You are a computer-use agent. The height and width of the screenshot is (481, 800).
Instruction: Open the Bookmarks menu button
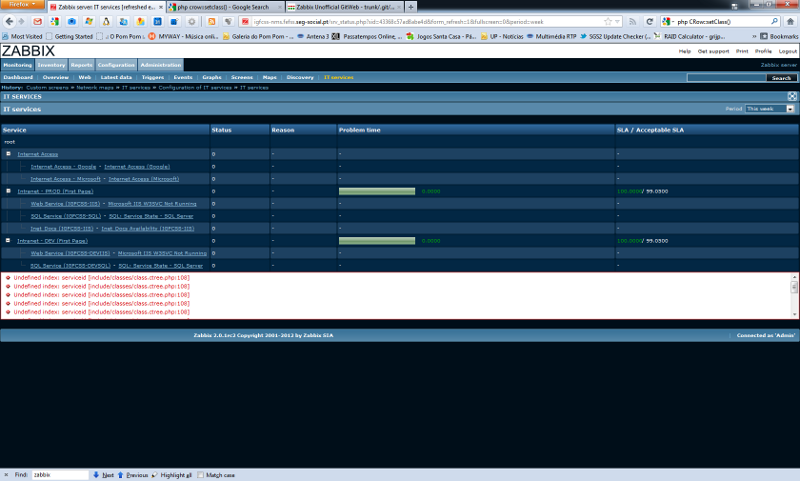[x=779, y=36]
